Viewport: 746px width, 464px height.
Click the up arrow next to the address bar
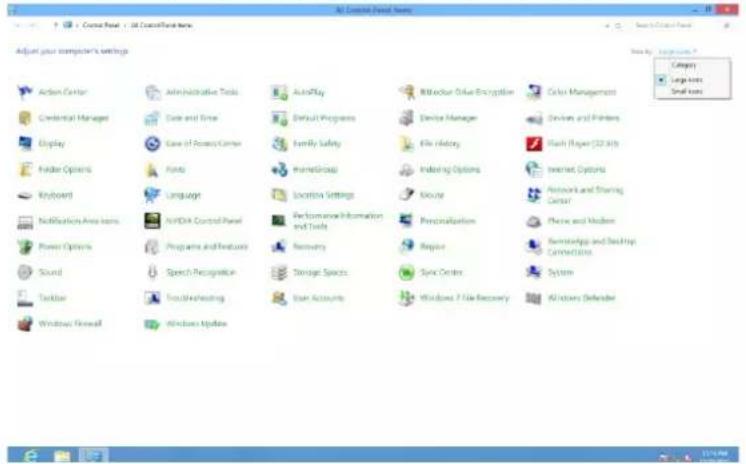(56, 25)
